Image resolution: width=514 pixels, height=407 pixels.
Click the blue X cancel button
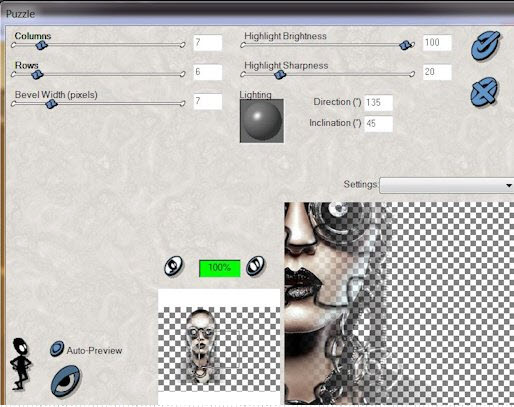pos(484,92)
